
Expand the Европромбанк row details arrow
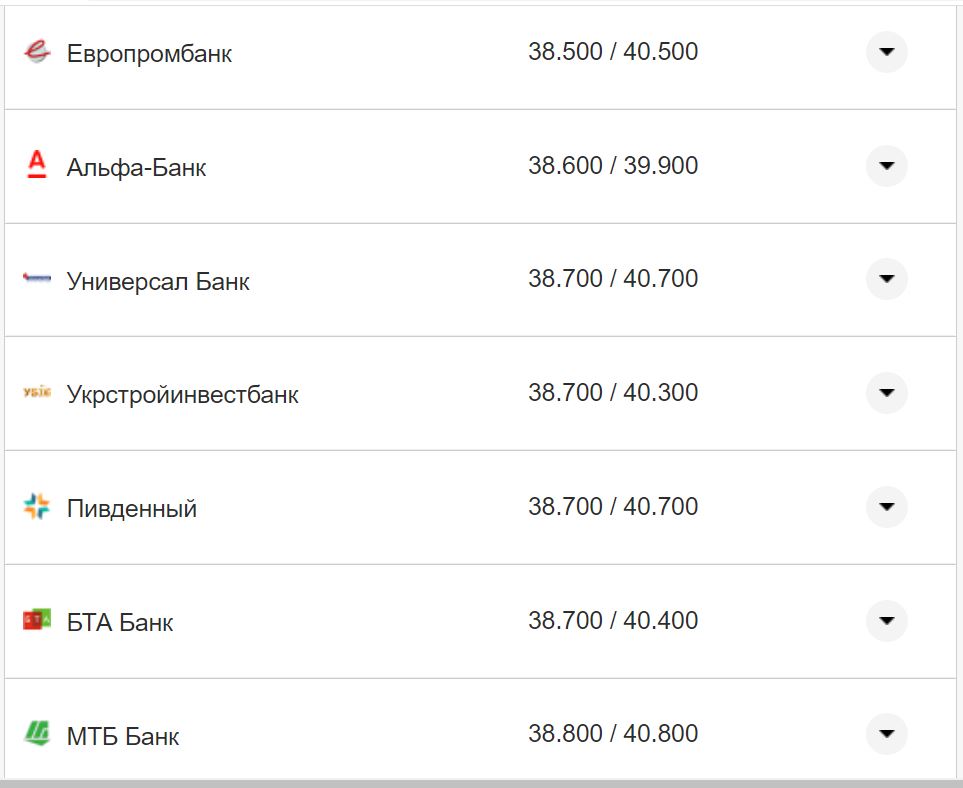point(886,52)
